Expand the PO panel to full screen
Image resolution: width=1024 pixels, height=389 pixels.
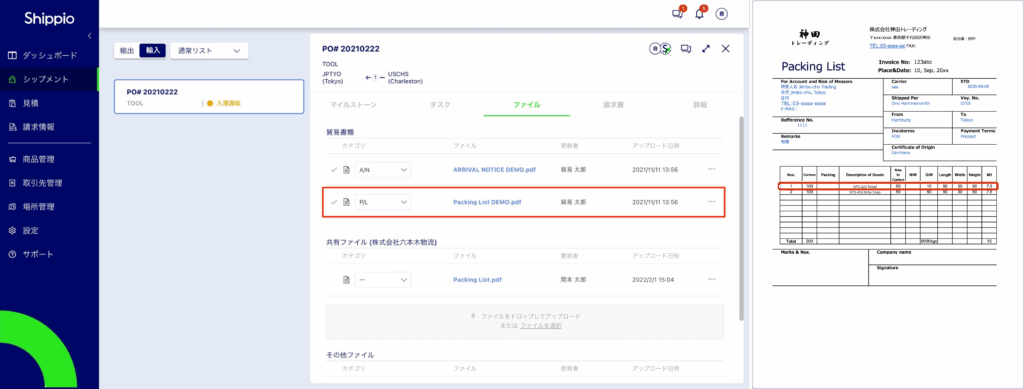[x=705, y=49]
